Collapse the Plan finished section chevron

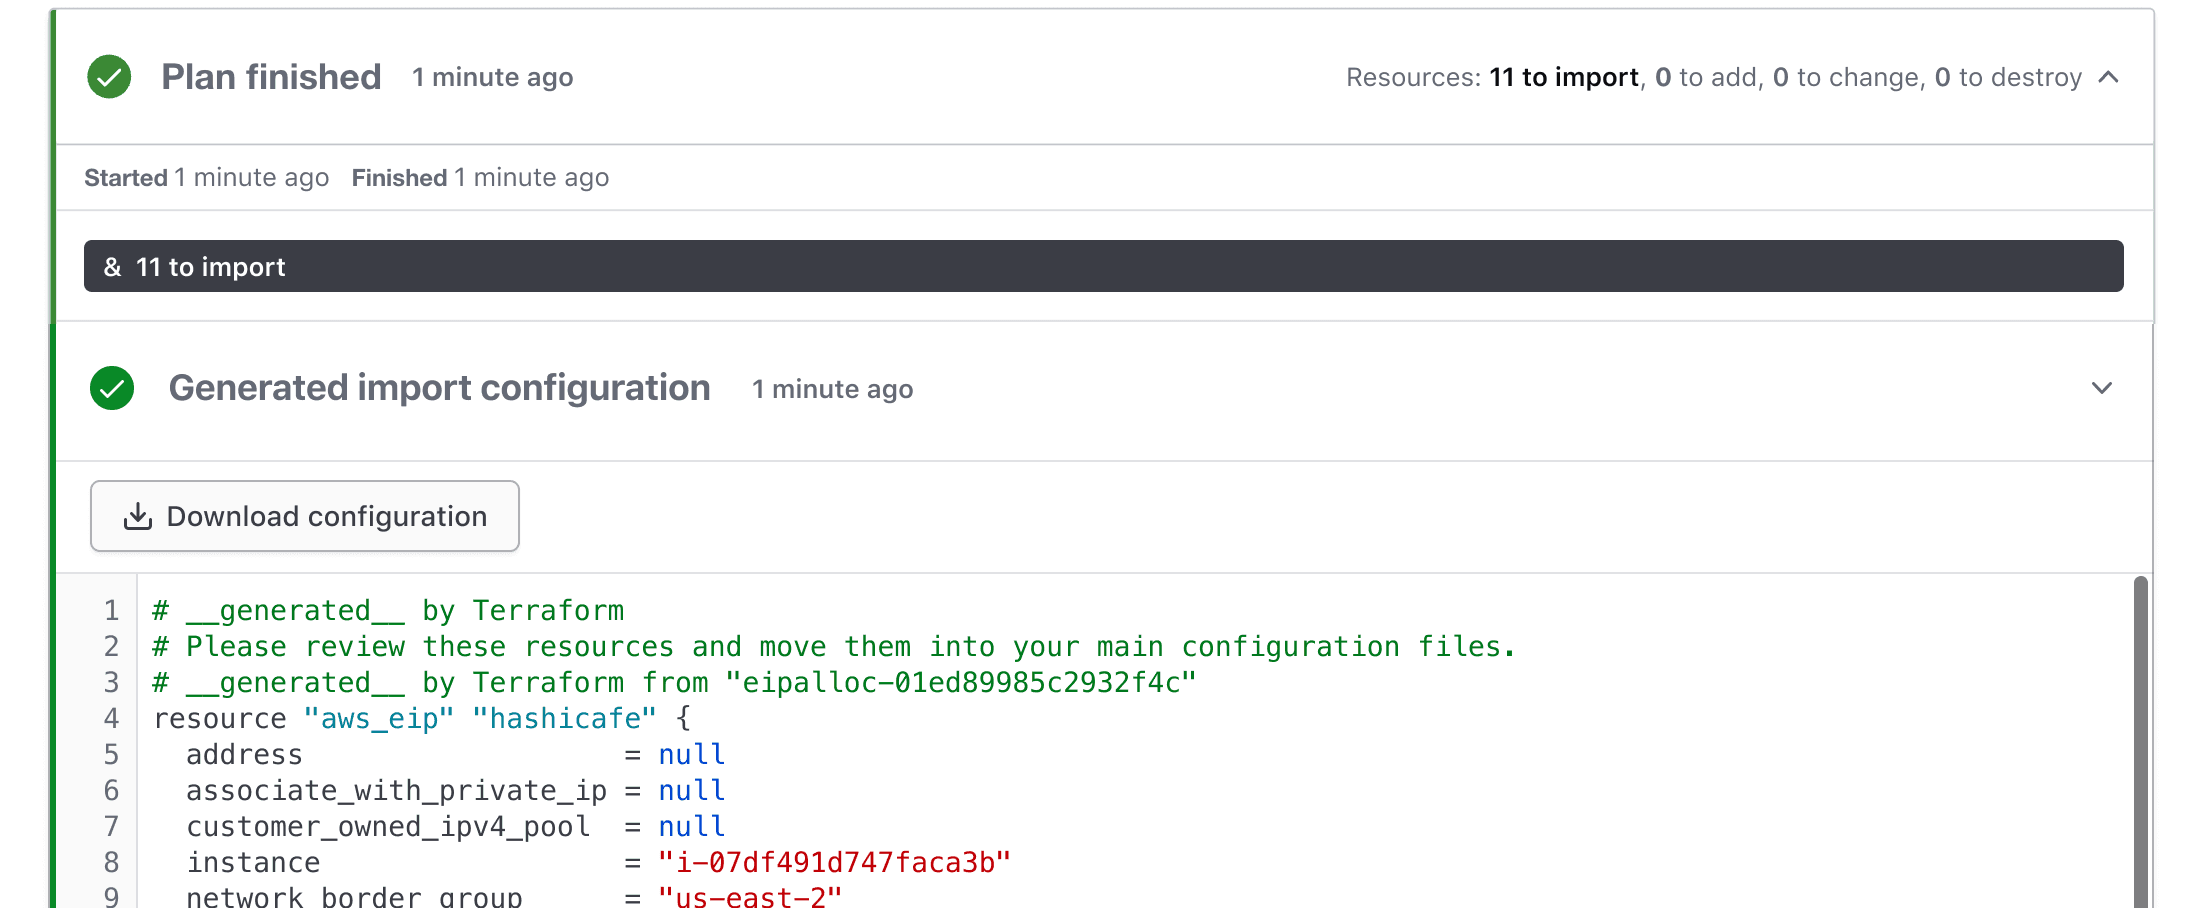[2108, 77]
